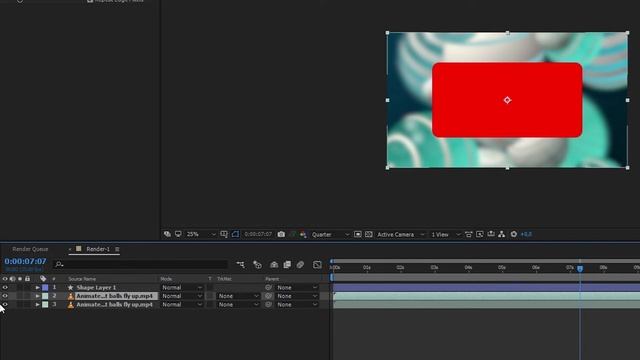This screenshot has width=640, height=360.
Task: Click the Source Name column header
Action: click(x=82, y=279)
